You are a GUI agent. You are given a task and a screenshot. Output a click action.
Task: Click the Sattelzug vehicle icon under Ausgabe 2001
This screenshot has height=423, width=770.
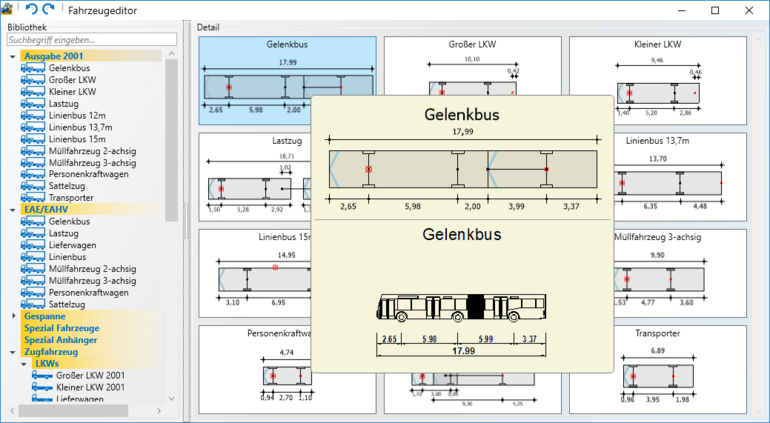33,185
